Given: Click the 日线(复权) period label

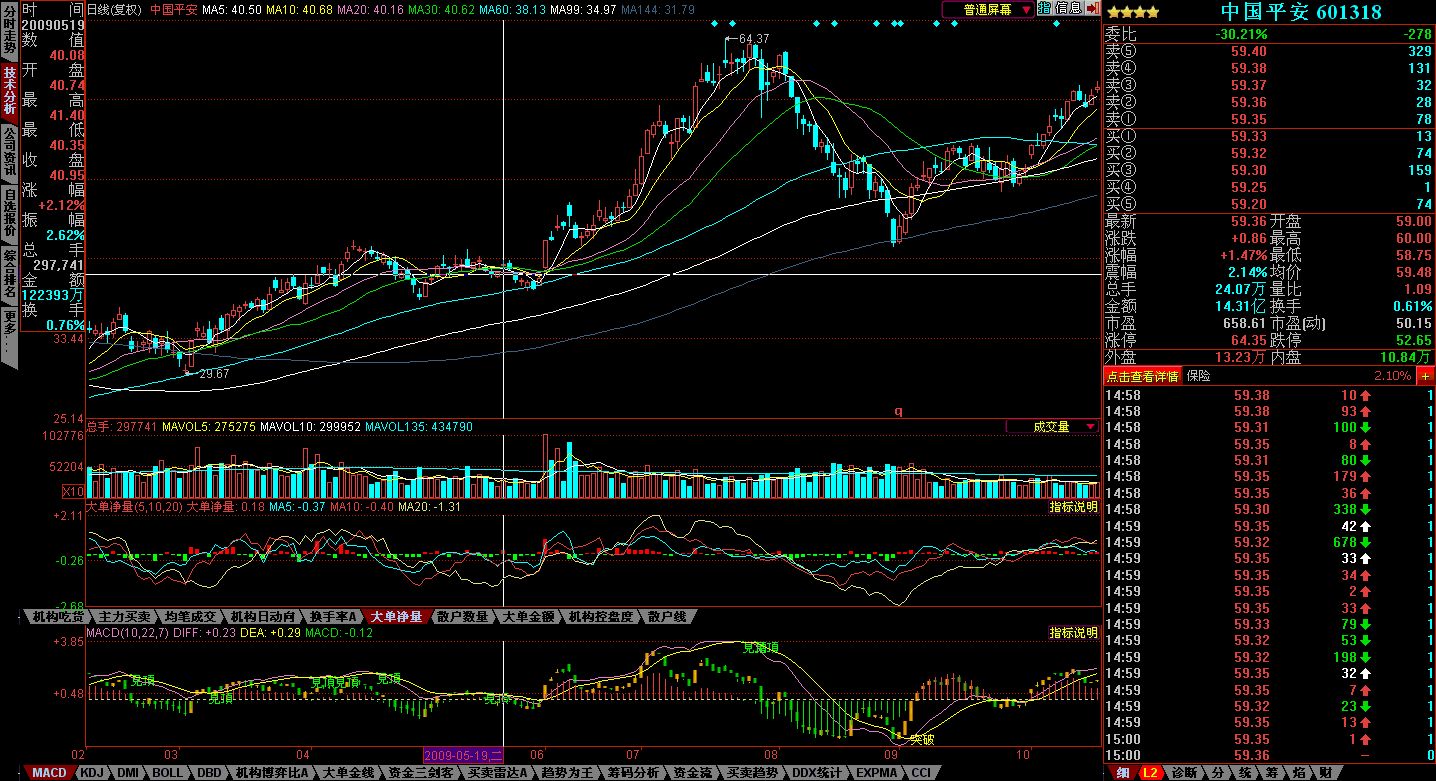Looking at the screenshot, I should tap(114, 9).
